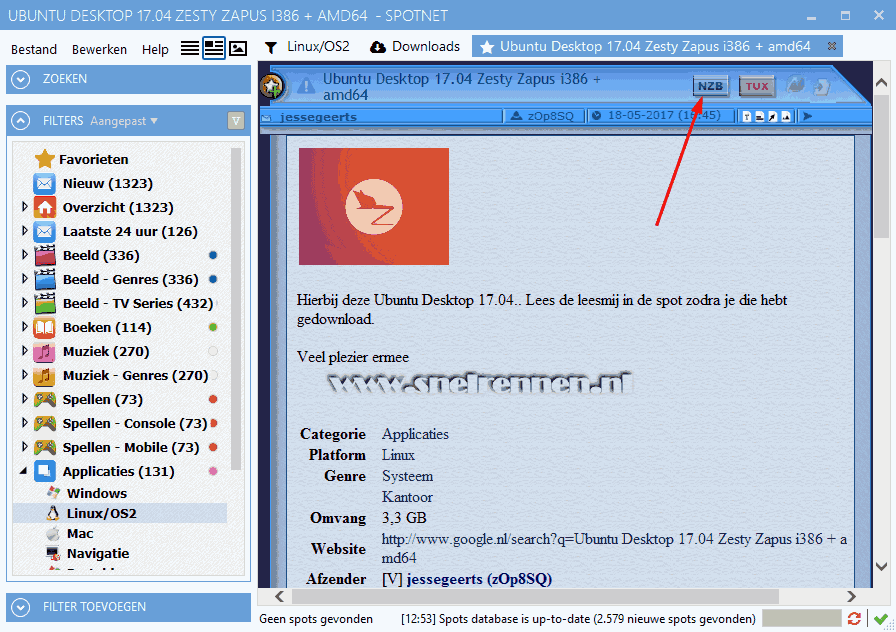Open the Help menu

[155, 50]
